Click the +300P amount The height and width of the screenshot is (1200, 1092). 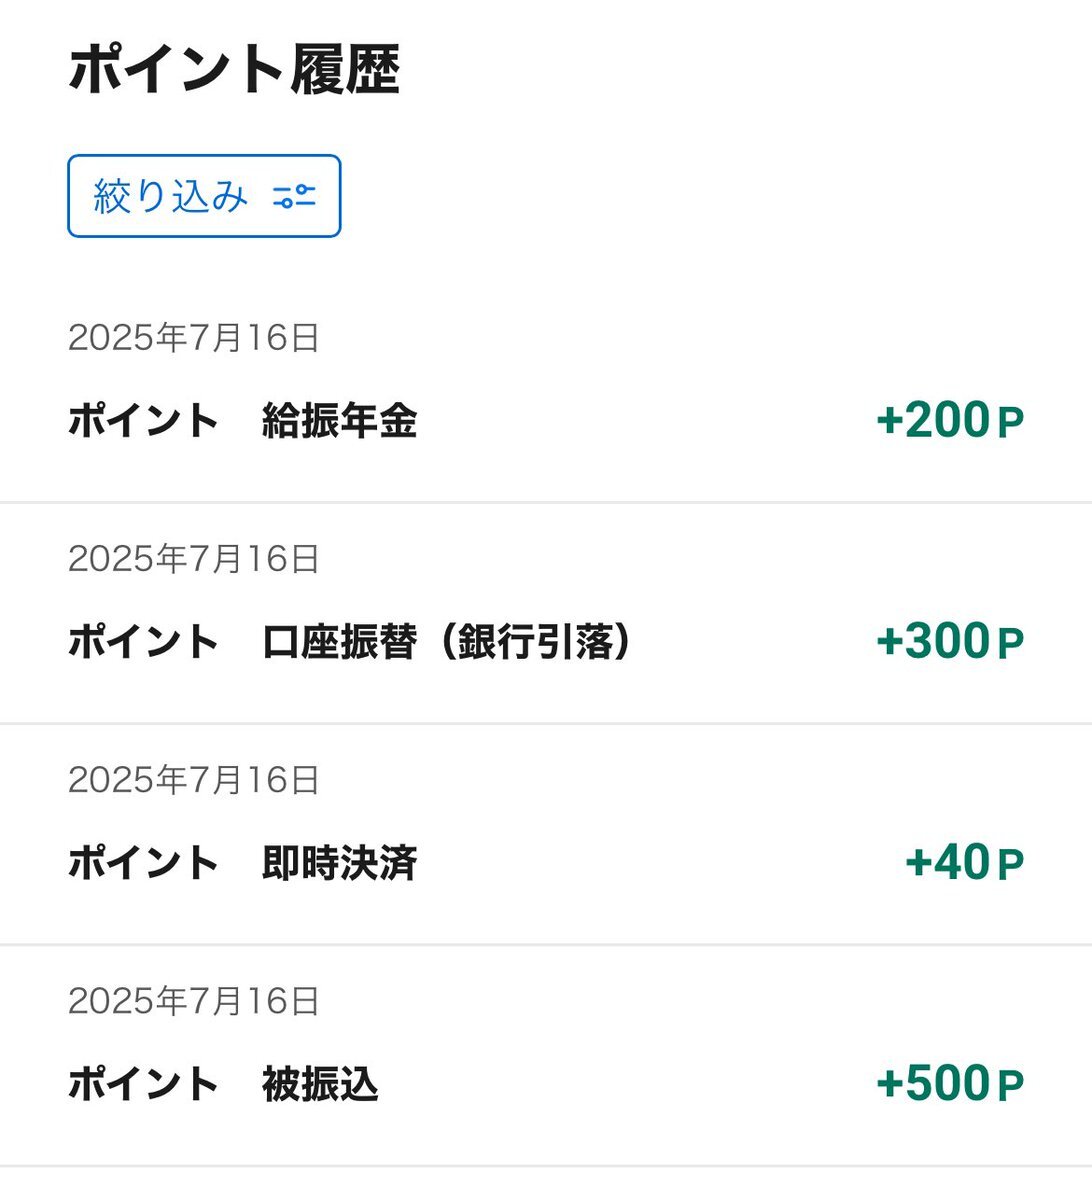[950, 641]
